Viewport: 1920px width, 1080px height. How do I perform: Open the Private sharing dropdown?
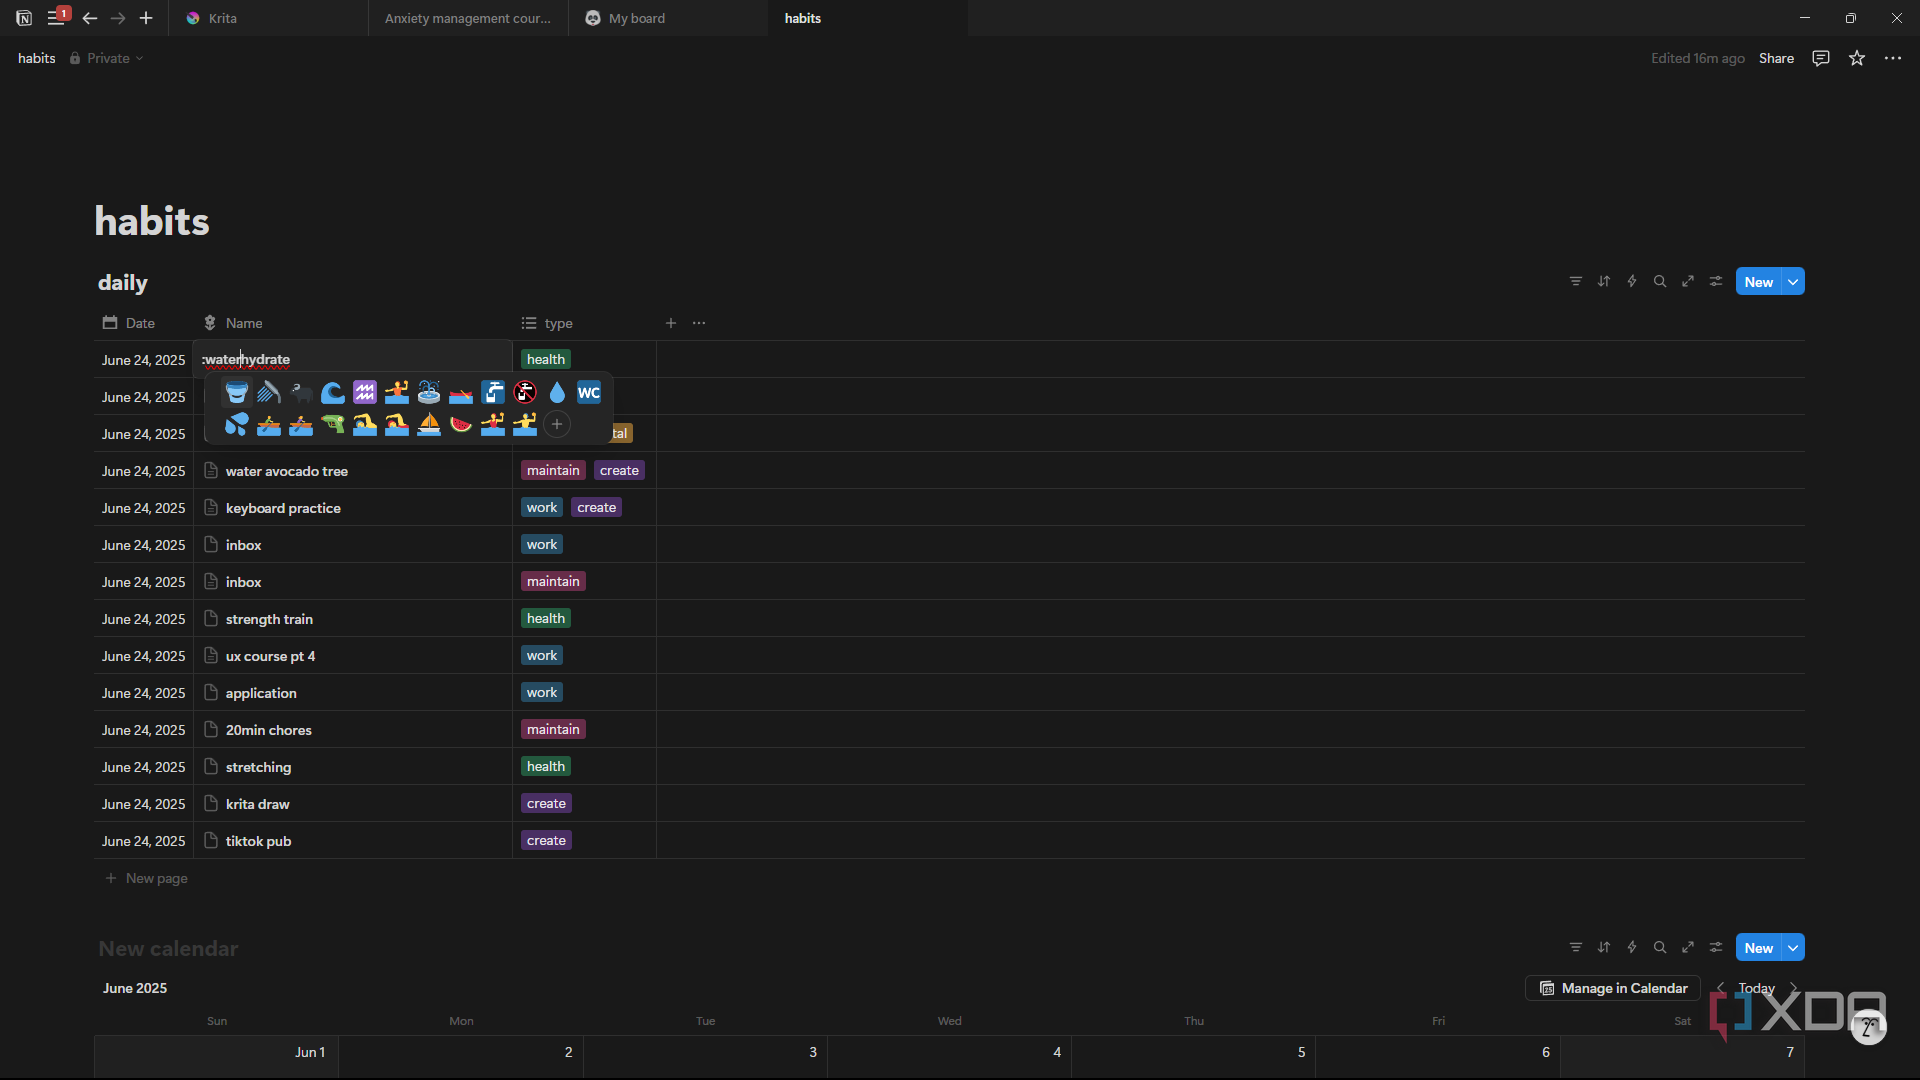point(106,58)
